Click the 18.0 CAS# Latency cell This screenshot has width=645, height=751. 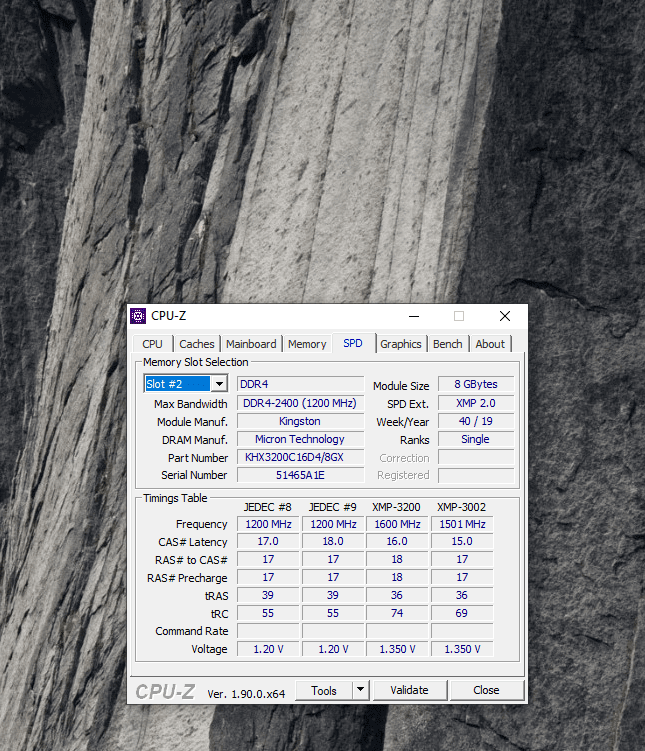pyautogui.click(x=333, y=541)
